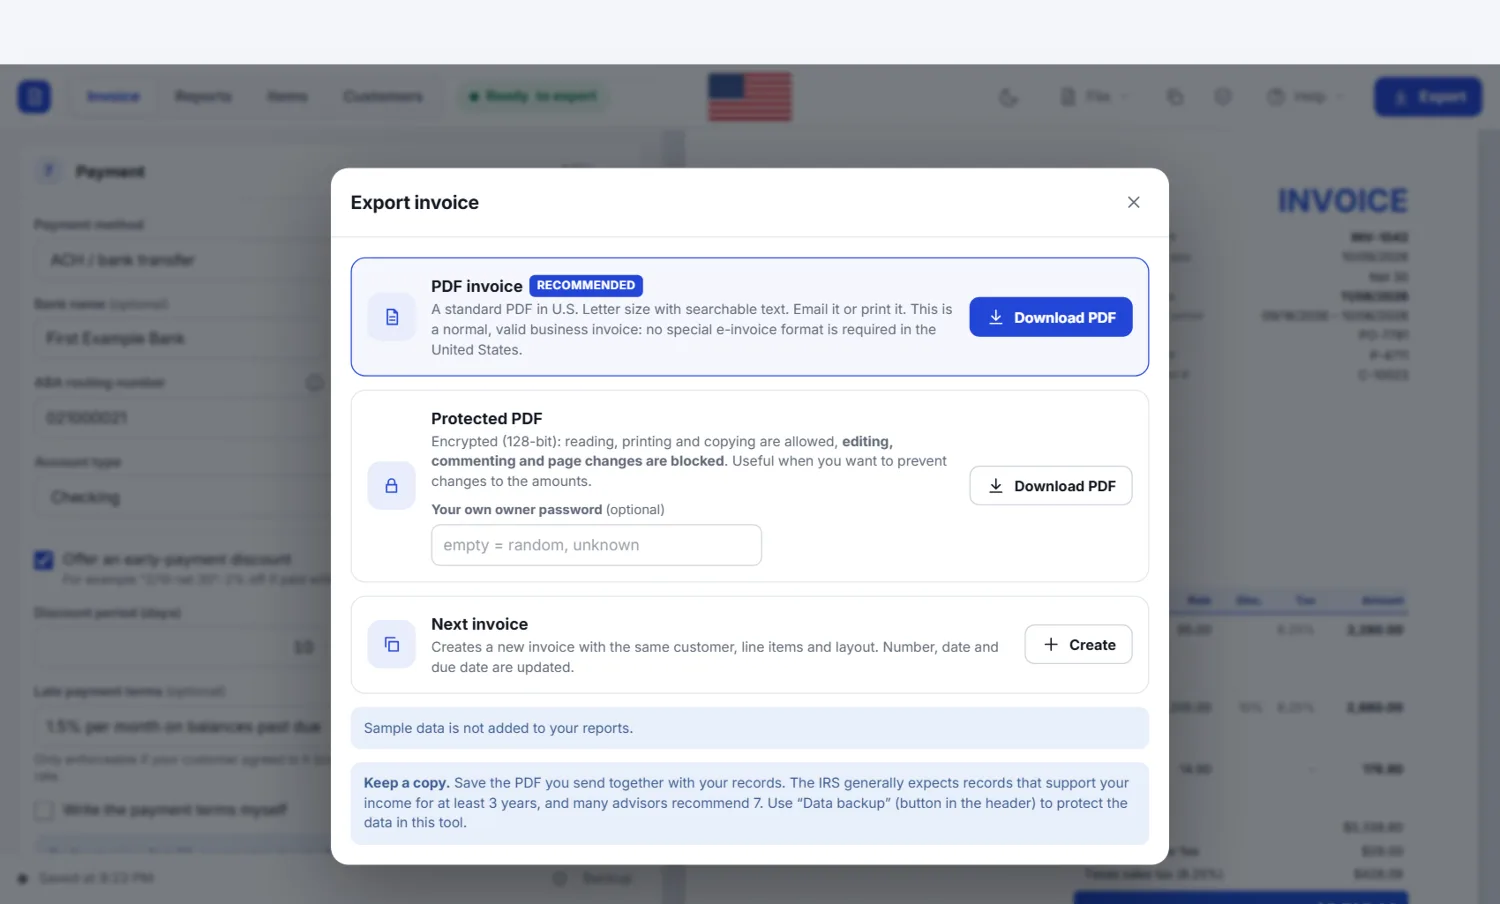Open the File dropdown menu
Screen dimensions: 1500x904
click(x=1094, y=97)
